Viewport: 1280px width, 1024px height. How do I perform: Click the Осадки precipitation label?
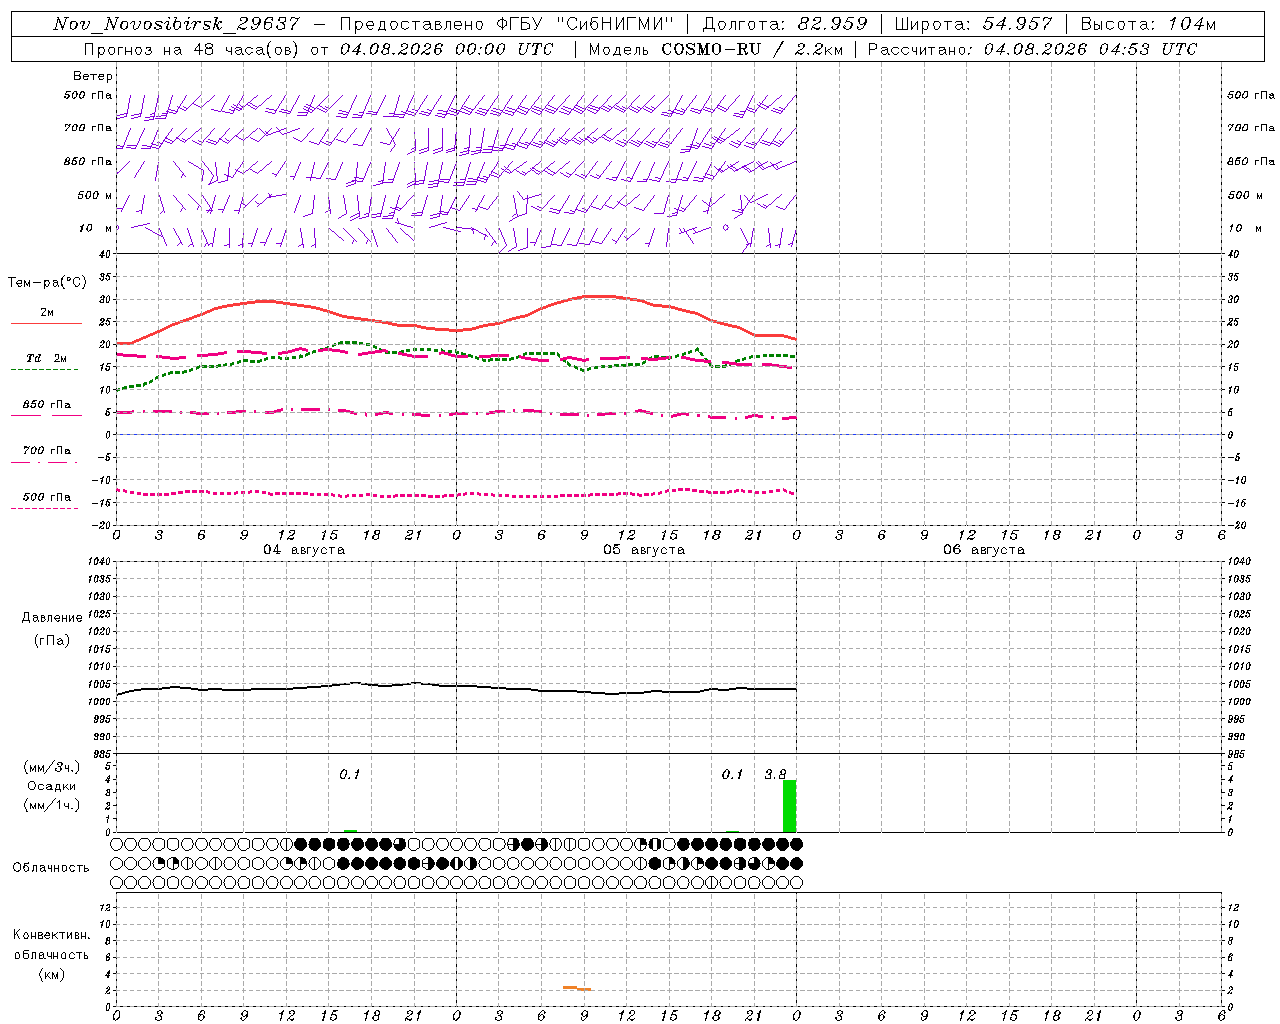[52, 786]
